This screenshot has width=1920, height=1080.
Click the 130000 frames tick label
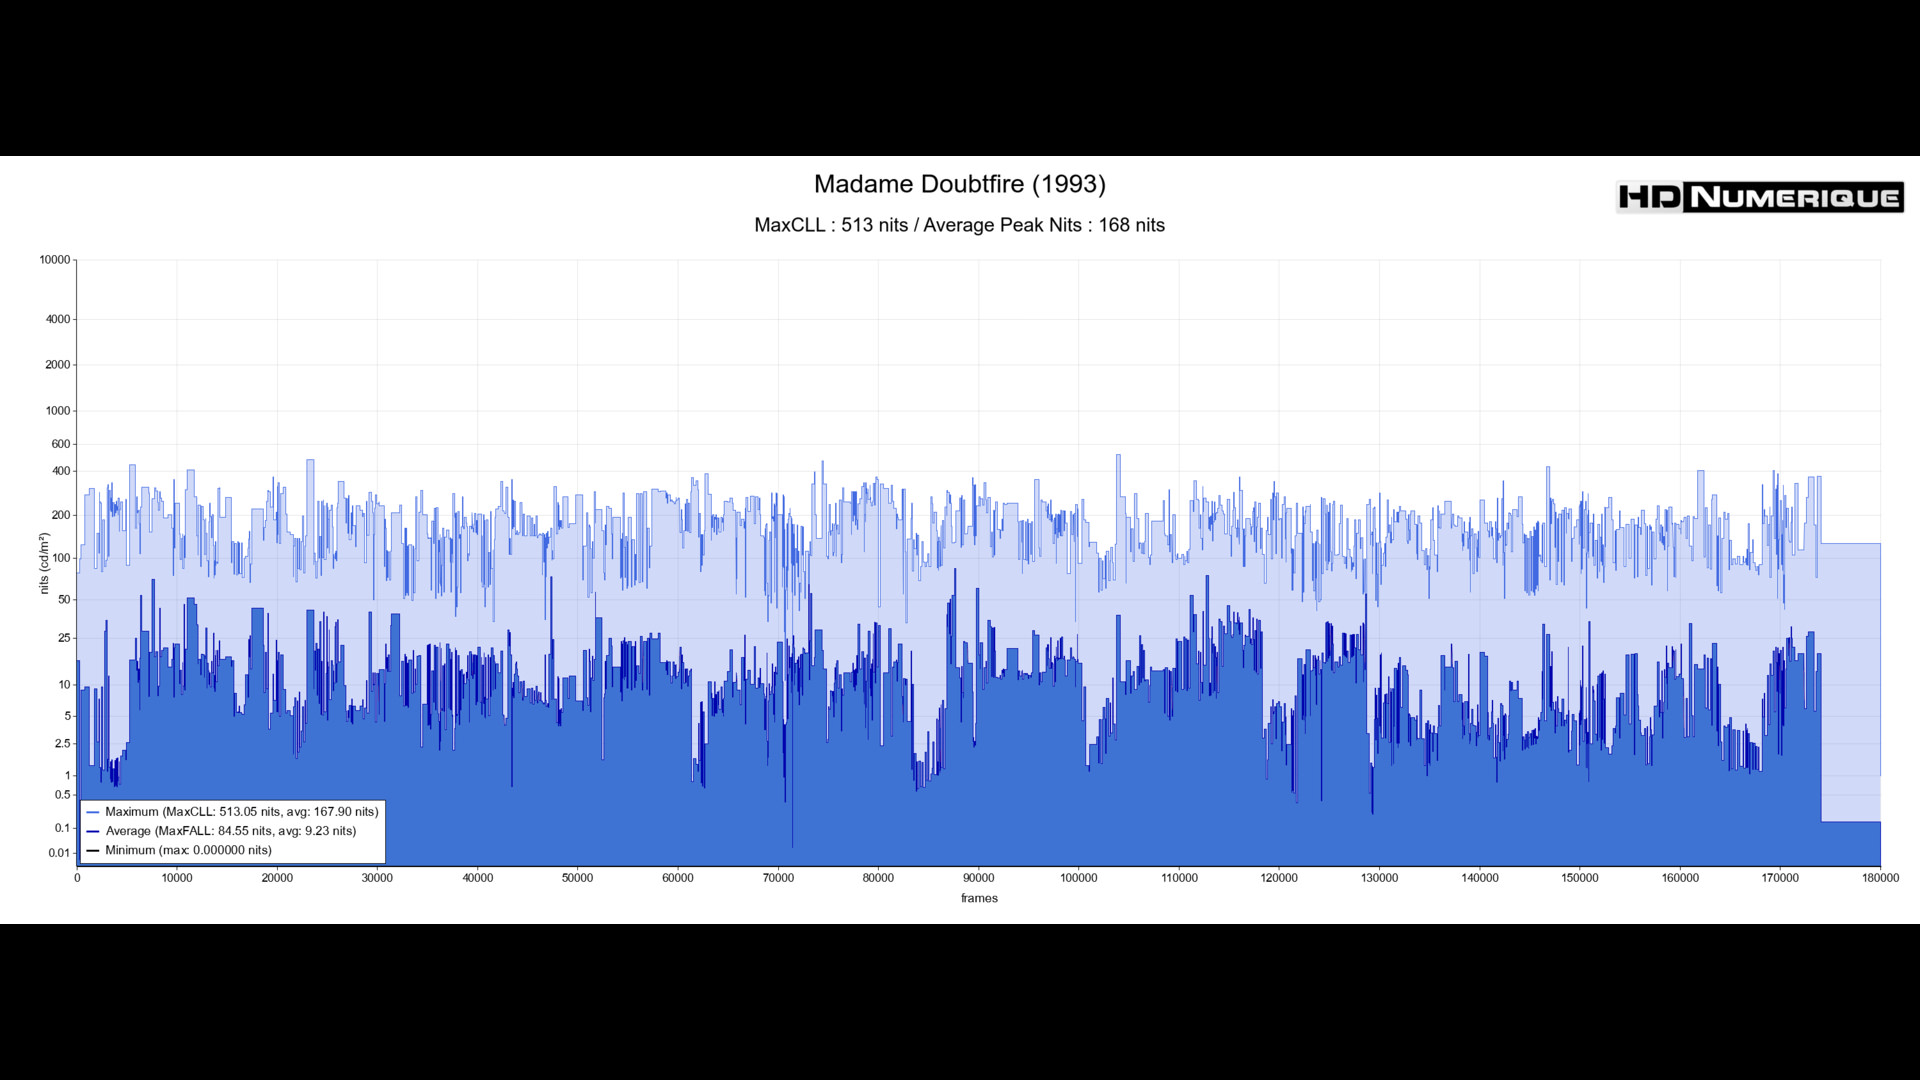click(x=1379, y=878)
